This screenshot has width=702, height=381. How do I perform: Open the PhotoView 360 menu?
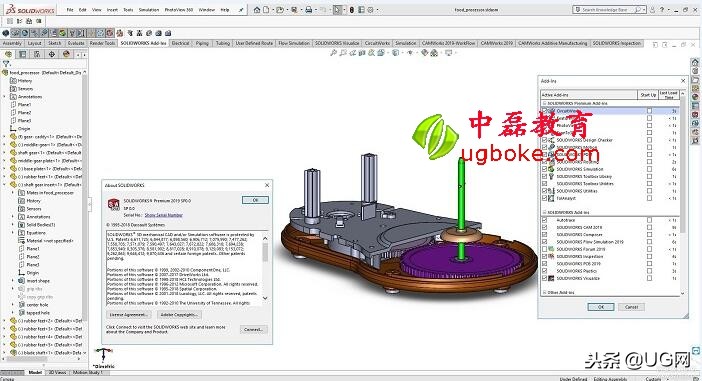tap(178, 9)
